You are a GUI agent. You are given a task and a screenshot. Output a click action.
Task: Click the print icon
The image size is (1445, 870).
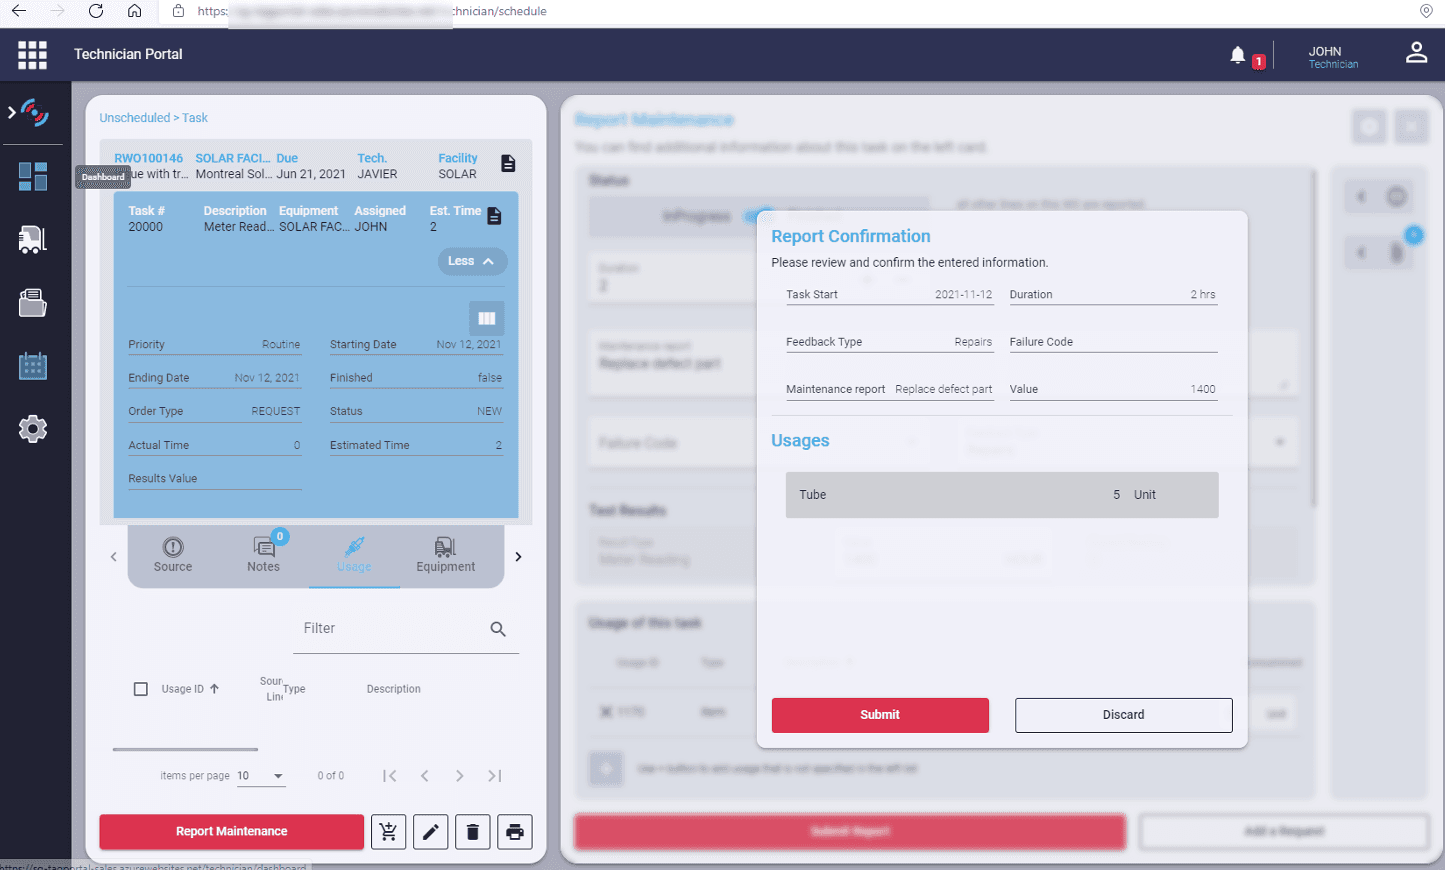coord(515,832)
